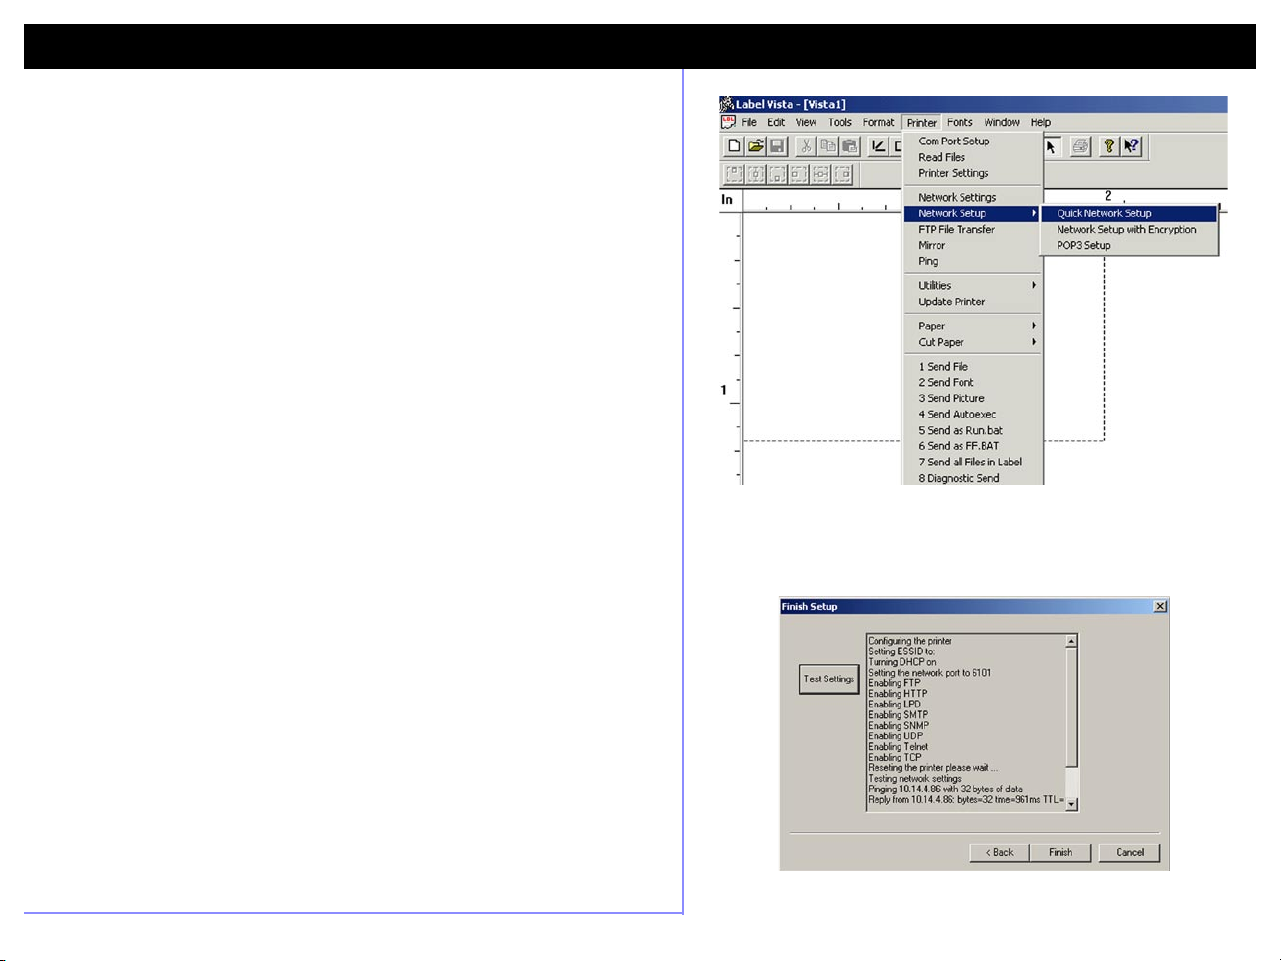
Task: Select the pointer arrow tool icon
Action: (x=1051, y=146)
